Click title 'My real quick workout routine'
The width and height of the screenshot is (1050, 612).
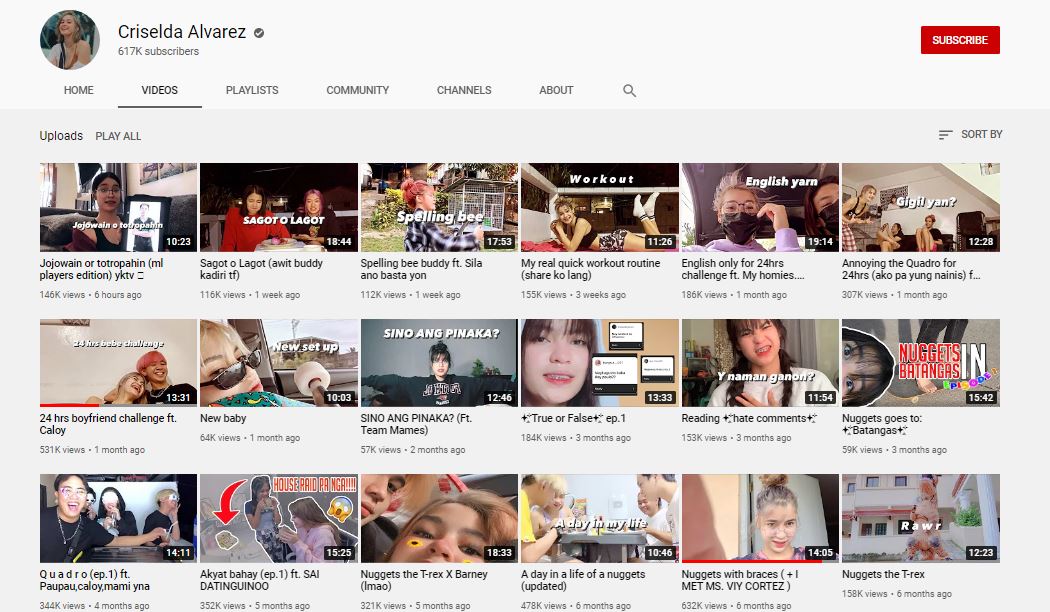point(591,269)
